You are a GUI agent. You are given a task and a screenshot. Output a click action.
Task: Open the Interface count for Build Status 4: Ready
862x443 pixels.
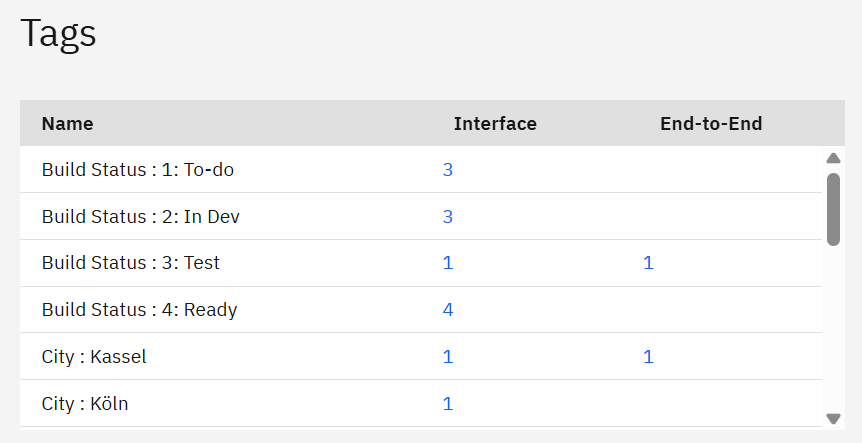tap(448, 310)
